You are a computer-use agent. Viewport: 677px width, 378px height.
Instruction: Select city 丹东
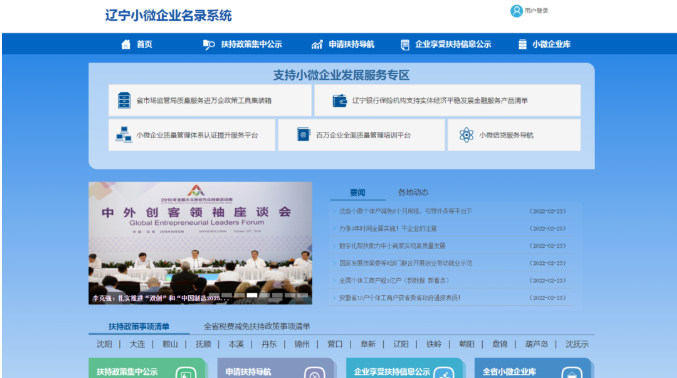pyautogui.click(x=269, y=344)
